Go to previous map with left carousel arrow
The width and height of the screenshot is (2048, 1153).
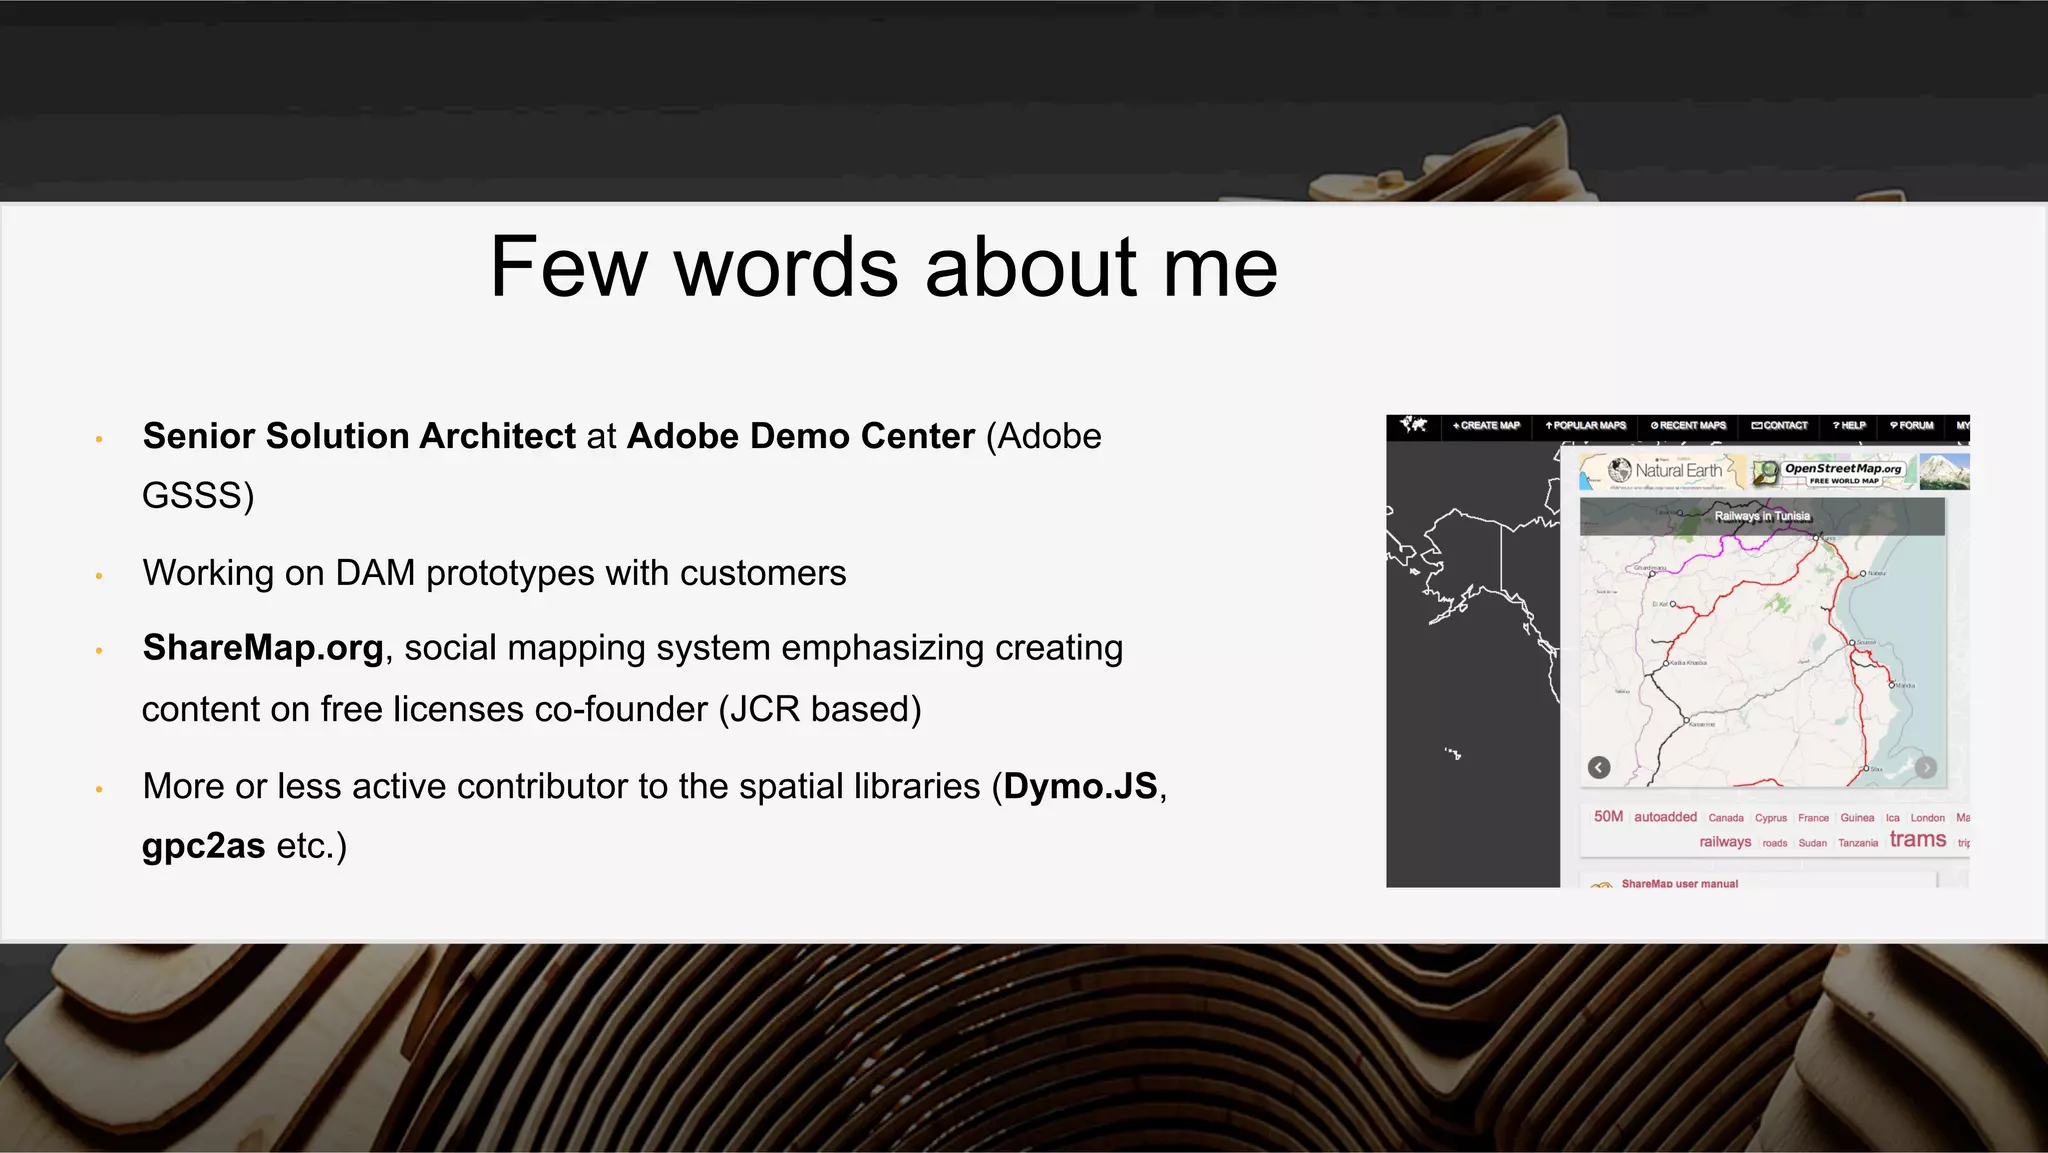pyautogui.click(x=1599, y=767)
